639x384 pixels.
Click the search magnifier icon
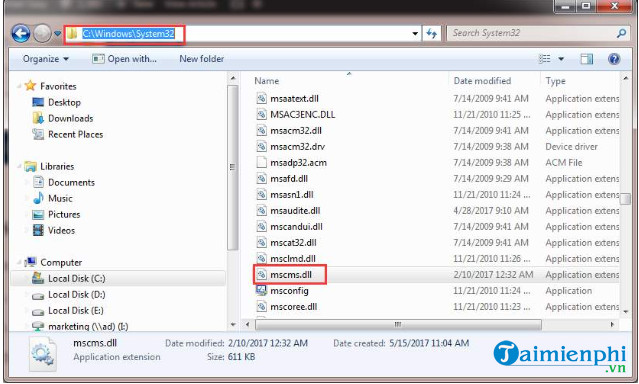tap(621, 33)
